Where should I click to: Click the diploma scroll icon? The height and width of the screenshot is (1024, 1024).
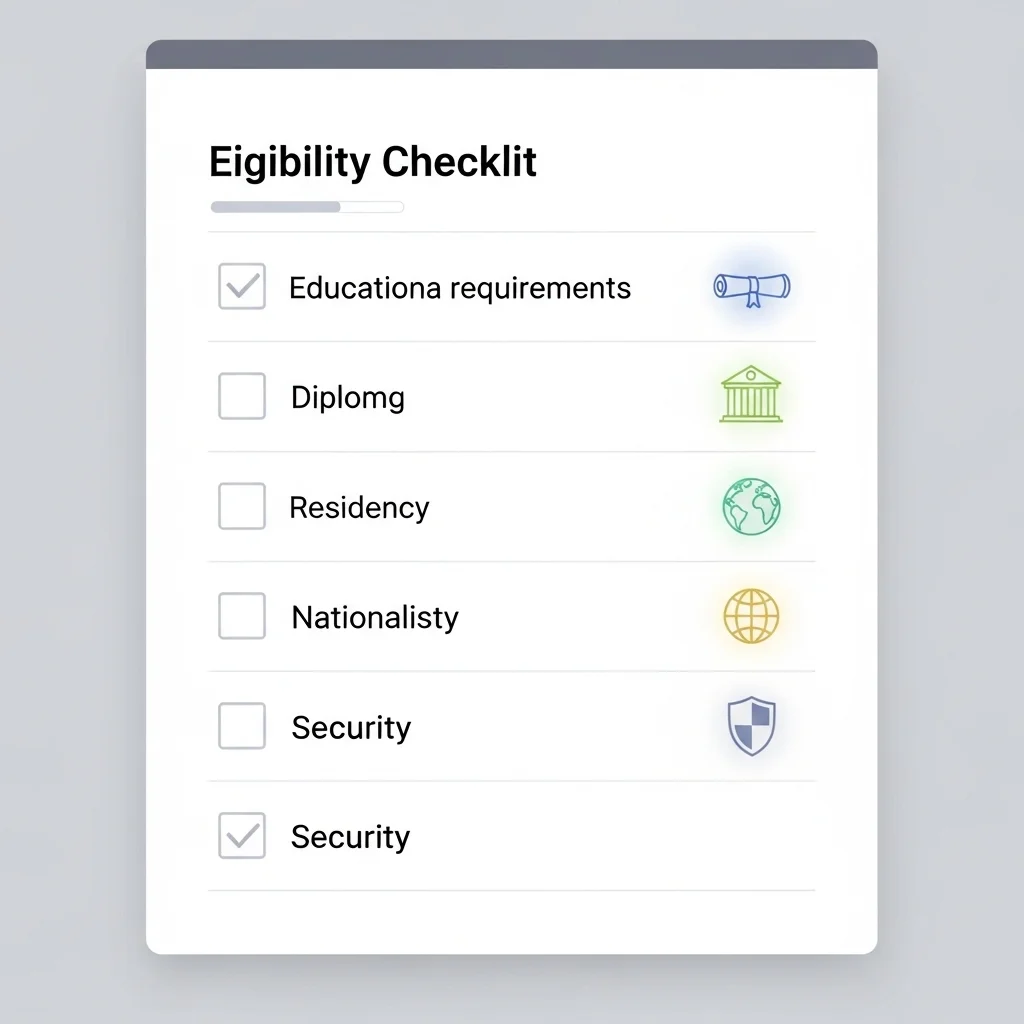pos(752,287)
